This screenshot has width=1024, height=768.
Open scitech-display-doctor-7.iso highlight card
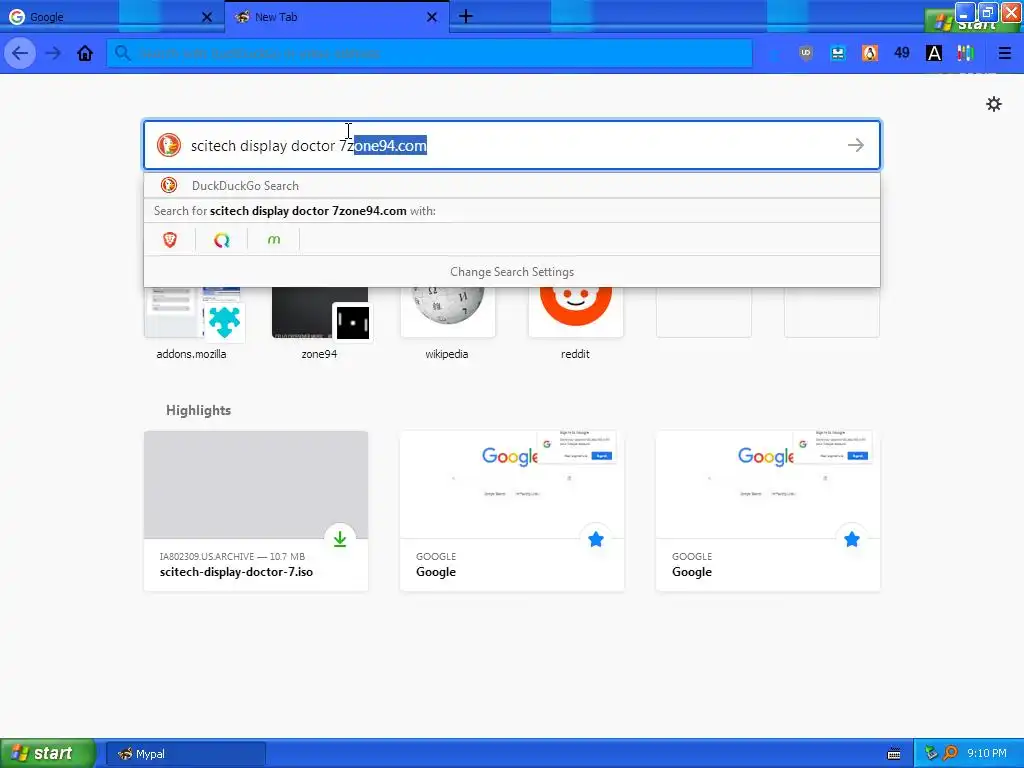click(256, 511)
